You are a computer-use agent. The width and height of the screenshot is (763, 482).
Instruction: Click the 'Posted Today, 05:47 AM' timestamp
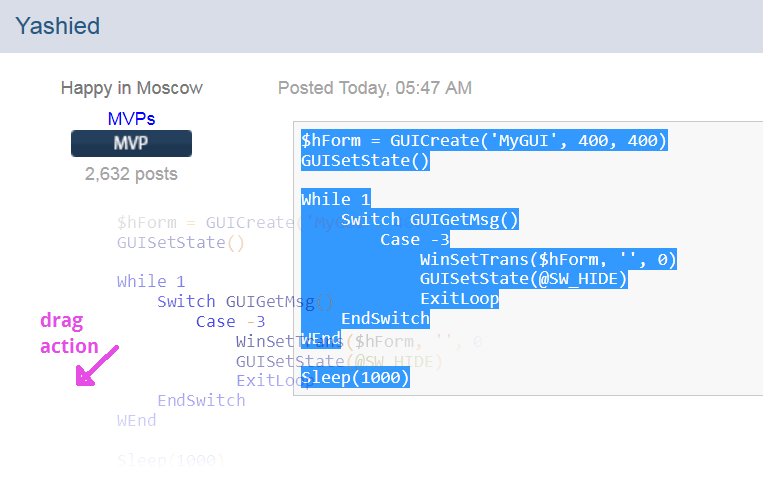coord(375,88)
